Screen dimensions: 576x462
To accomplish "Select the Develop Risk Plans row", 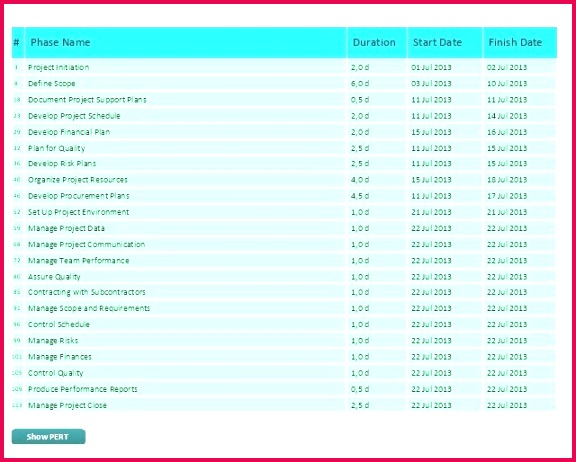I will [x=284, y=163].
